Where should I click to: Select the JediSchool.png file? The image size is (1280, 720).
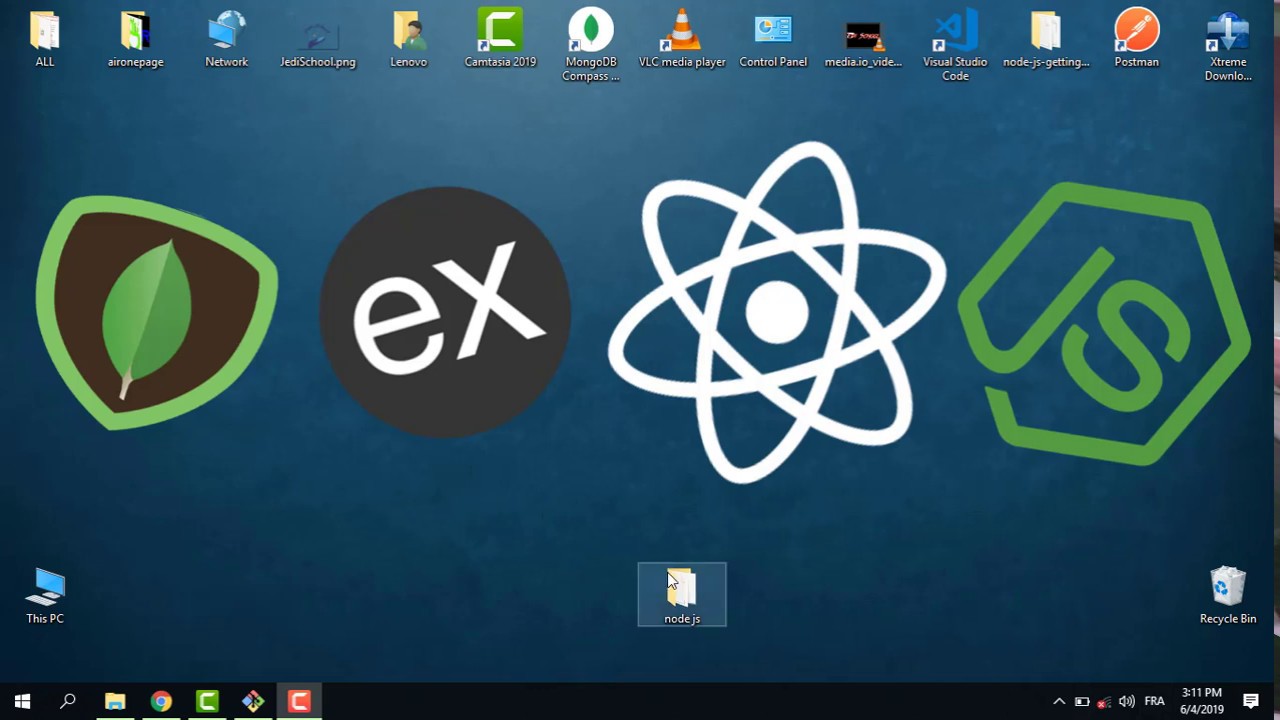pos(318,40)
